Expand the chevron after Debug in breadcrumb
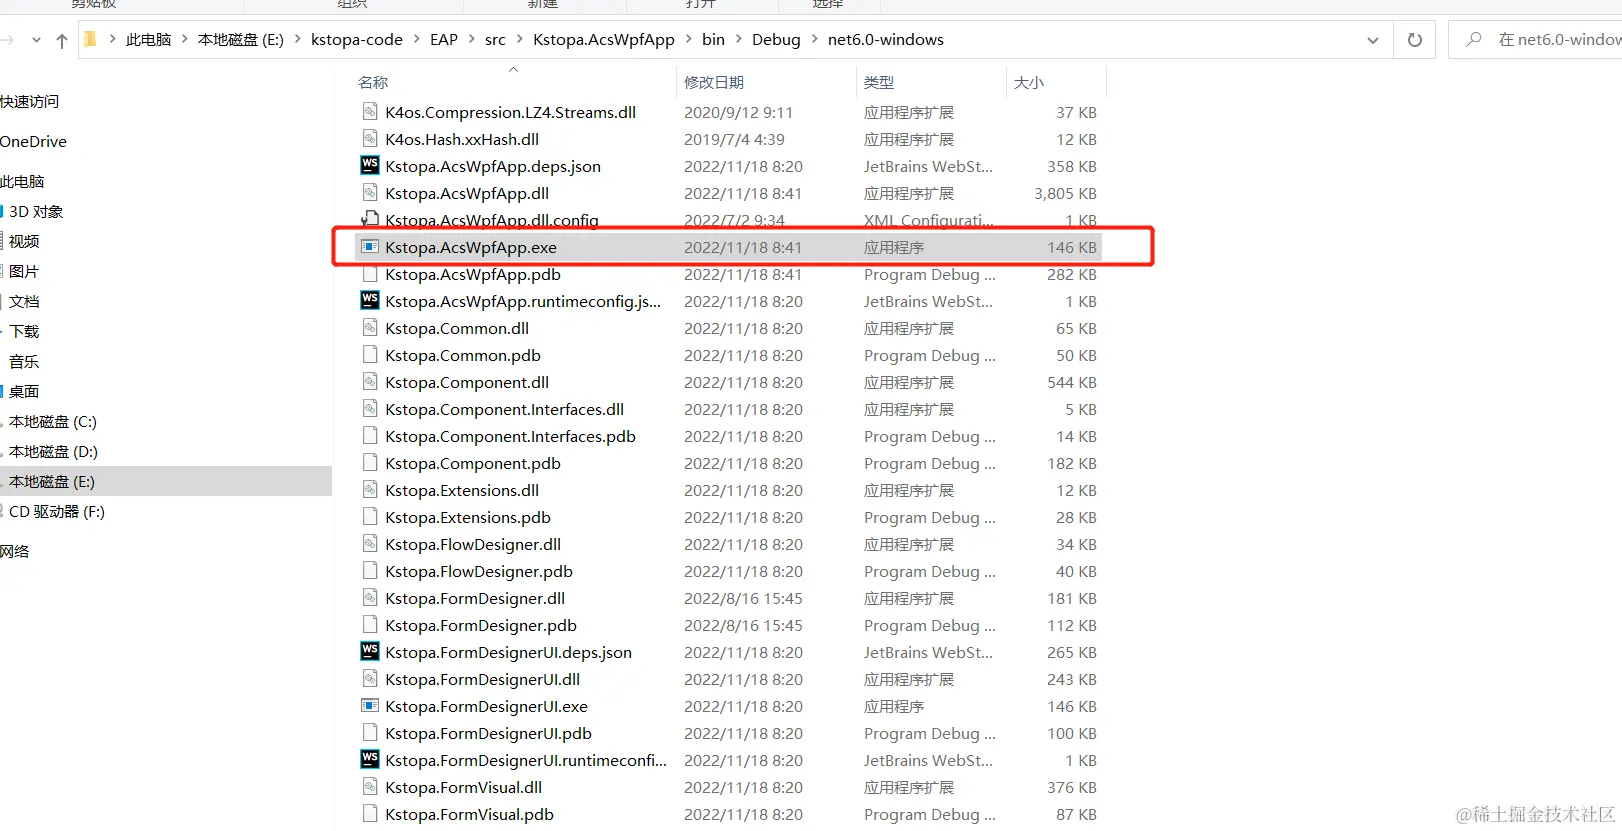Viewport: 1622px width, 831px height. point(814,40)
